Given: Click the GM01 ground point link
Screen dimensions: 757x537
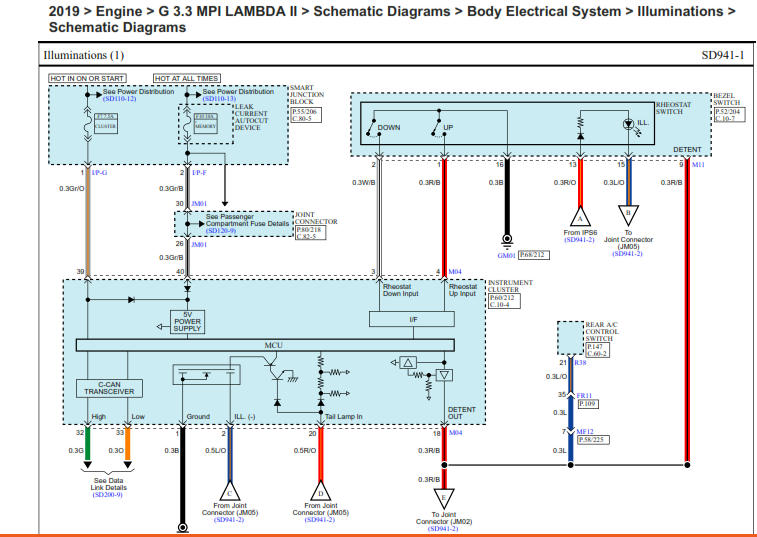Looking at the screenshot, I should [x=506, y=255].
